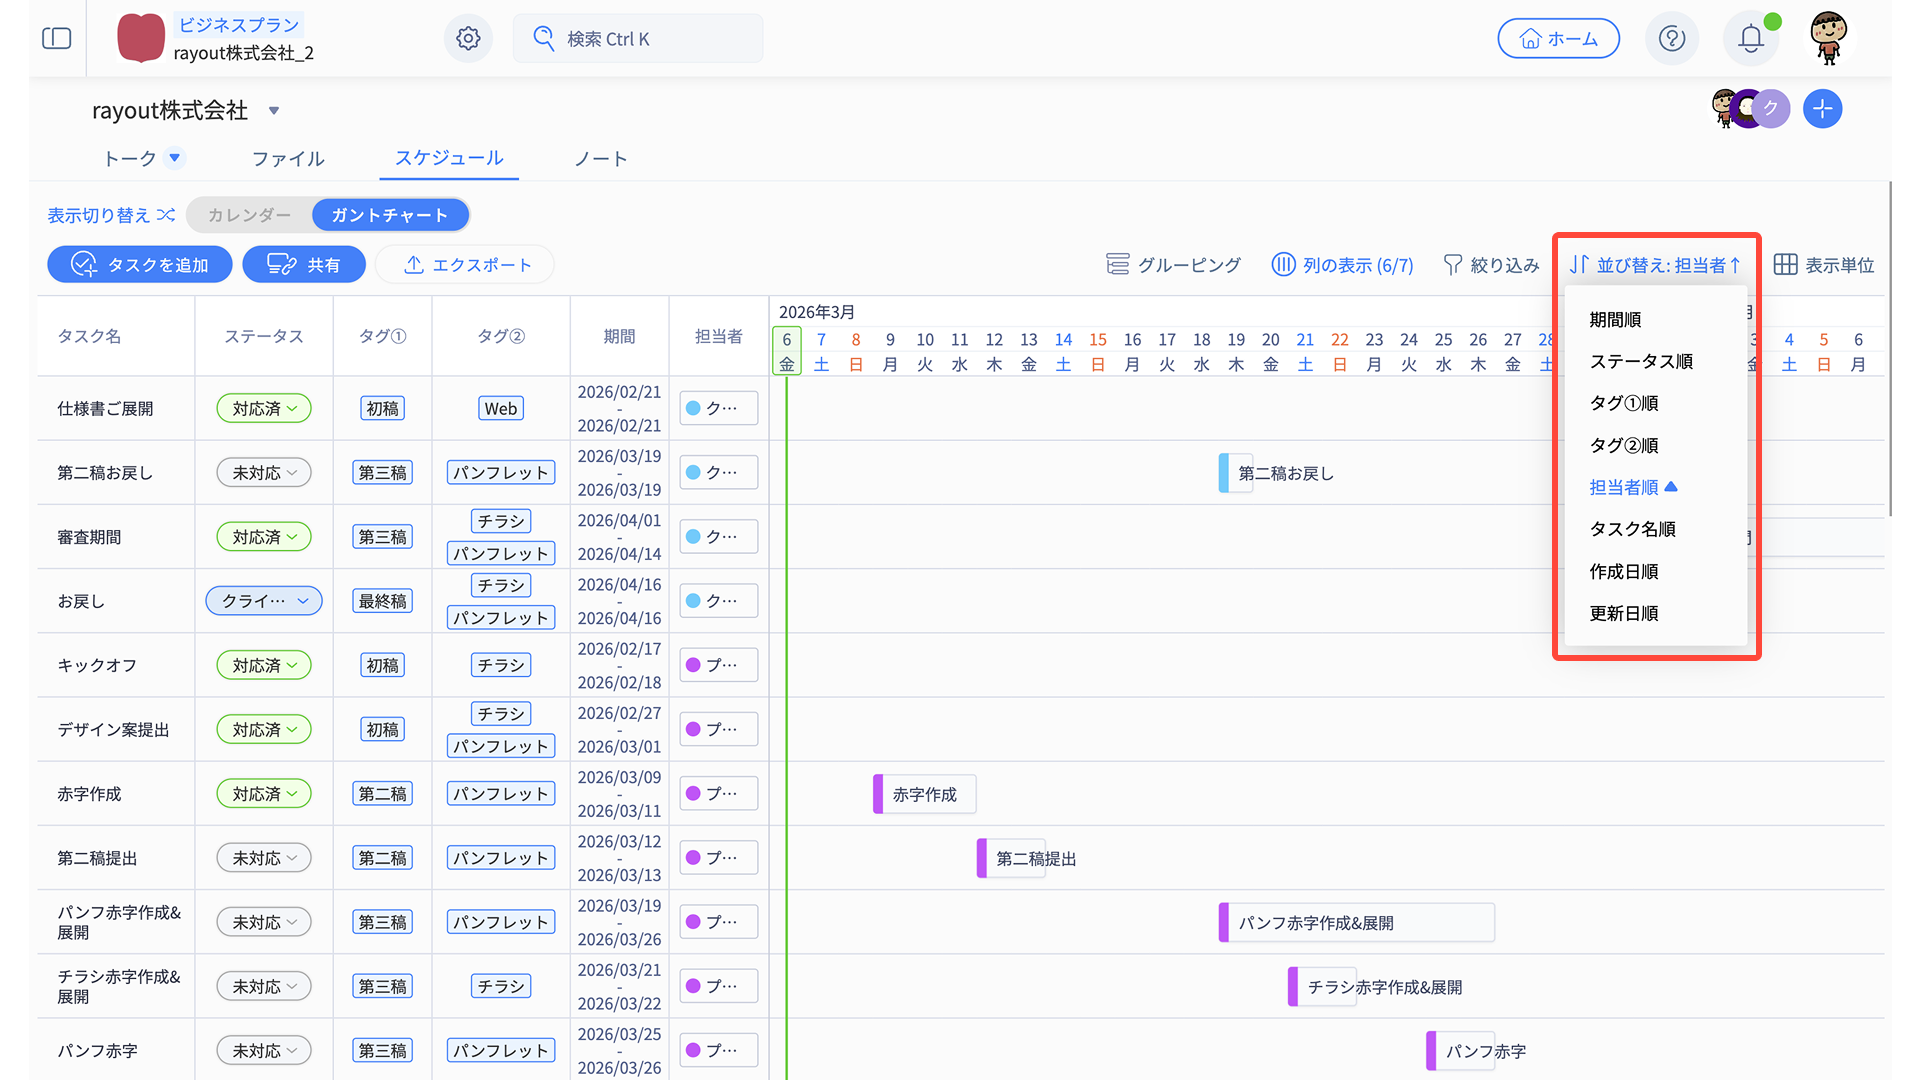Open the トーク tab dropdown arrow
Image resolution: width=1920 pixels, height=1080 pixels.
[175, 158]
